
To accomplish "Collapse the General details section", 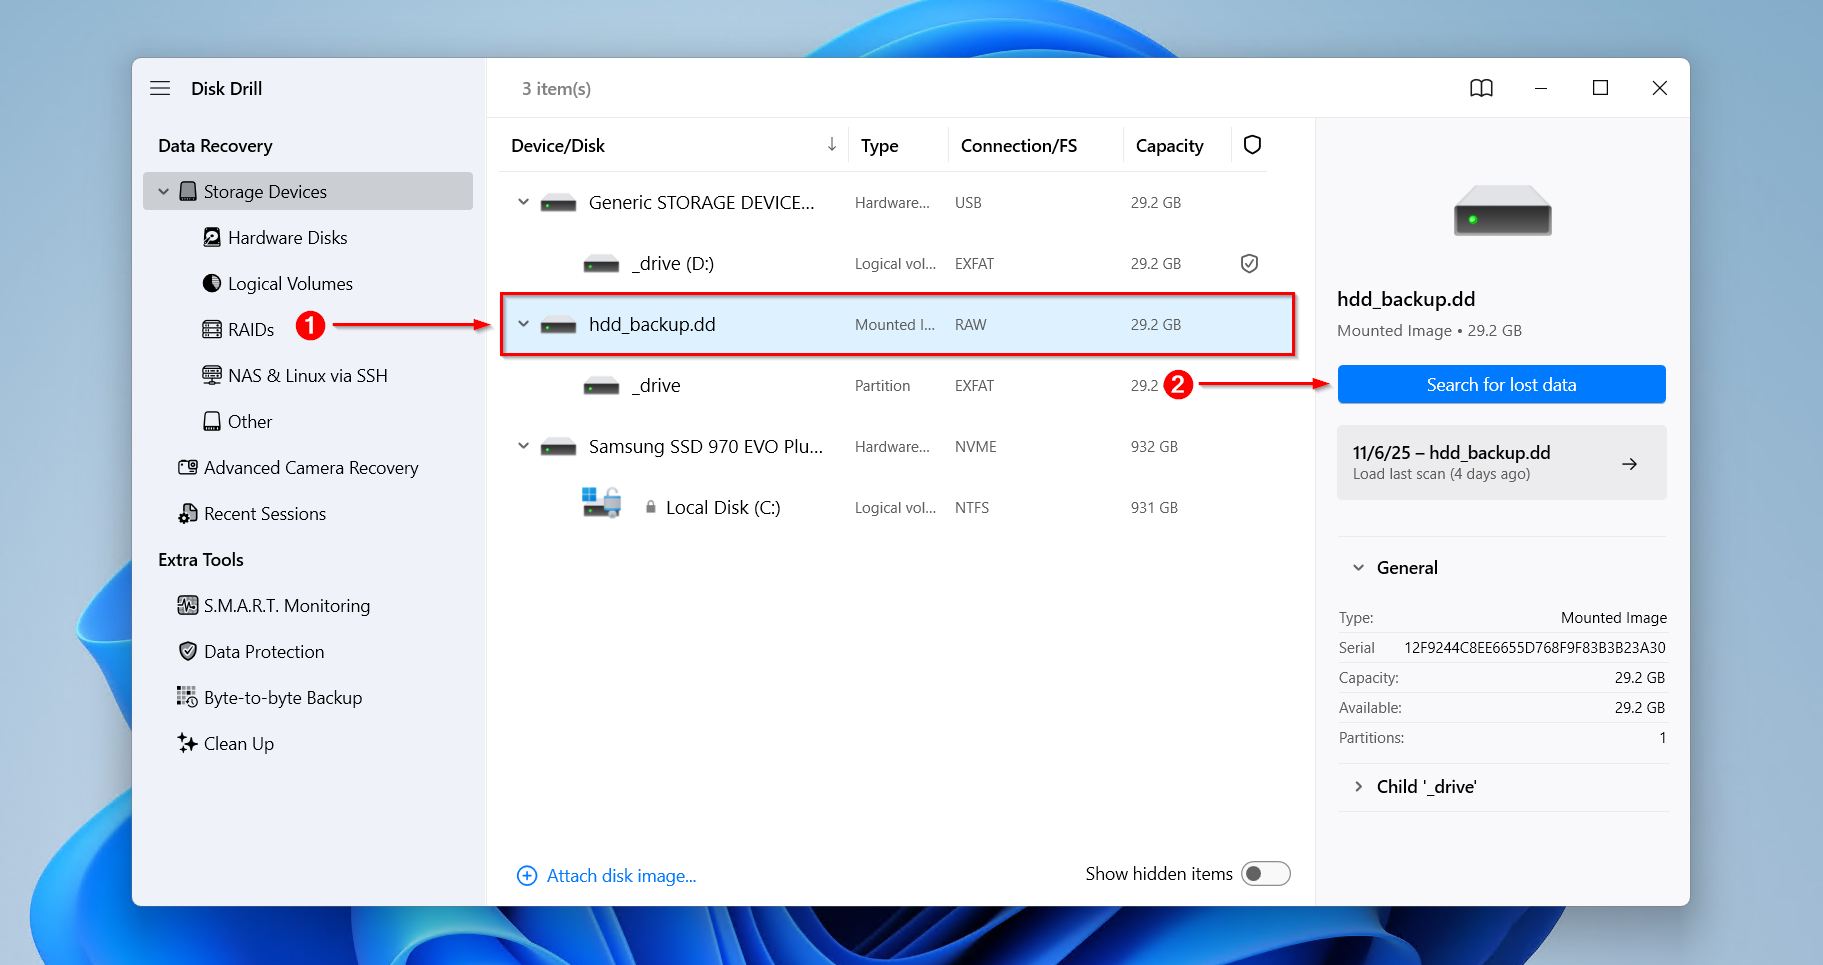I will click(x=1358, y=567).
